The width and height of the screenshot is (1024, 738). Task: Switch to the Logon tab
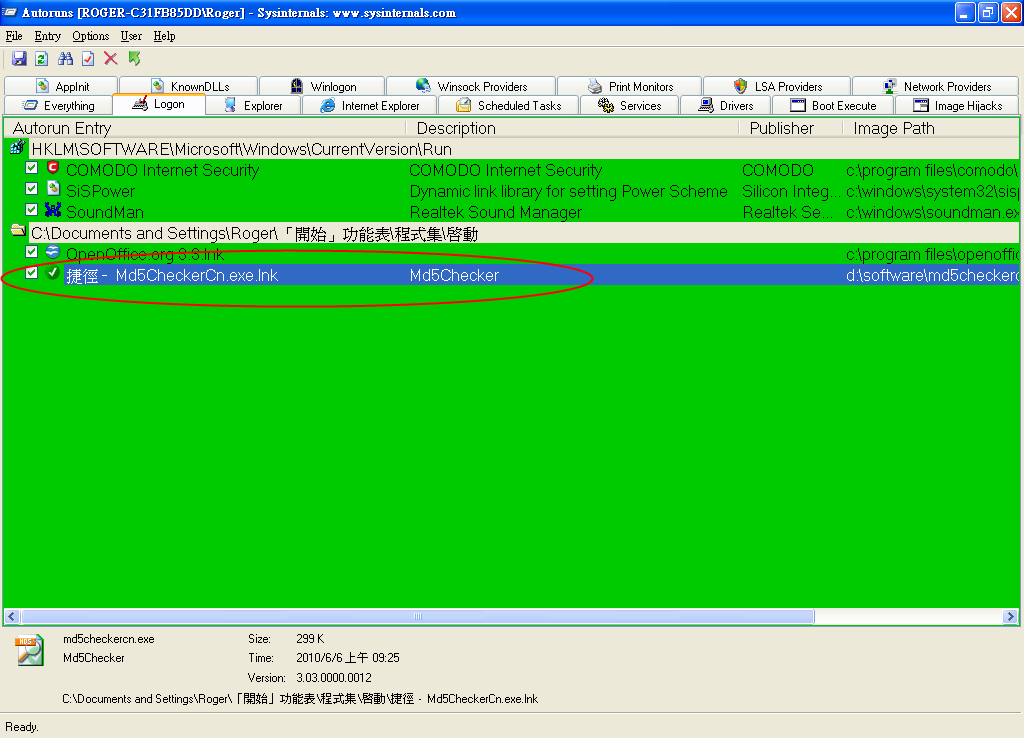click(x=159, y=104)
